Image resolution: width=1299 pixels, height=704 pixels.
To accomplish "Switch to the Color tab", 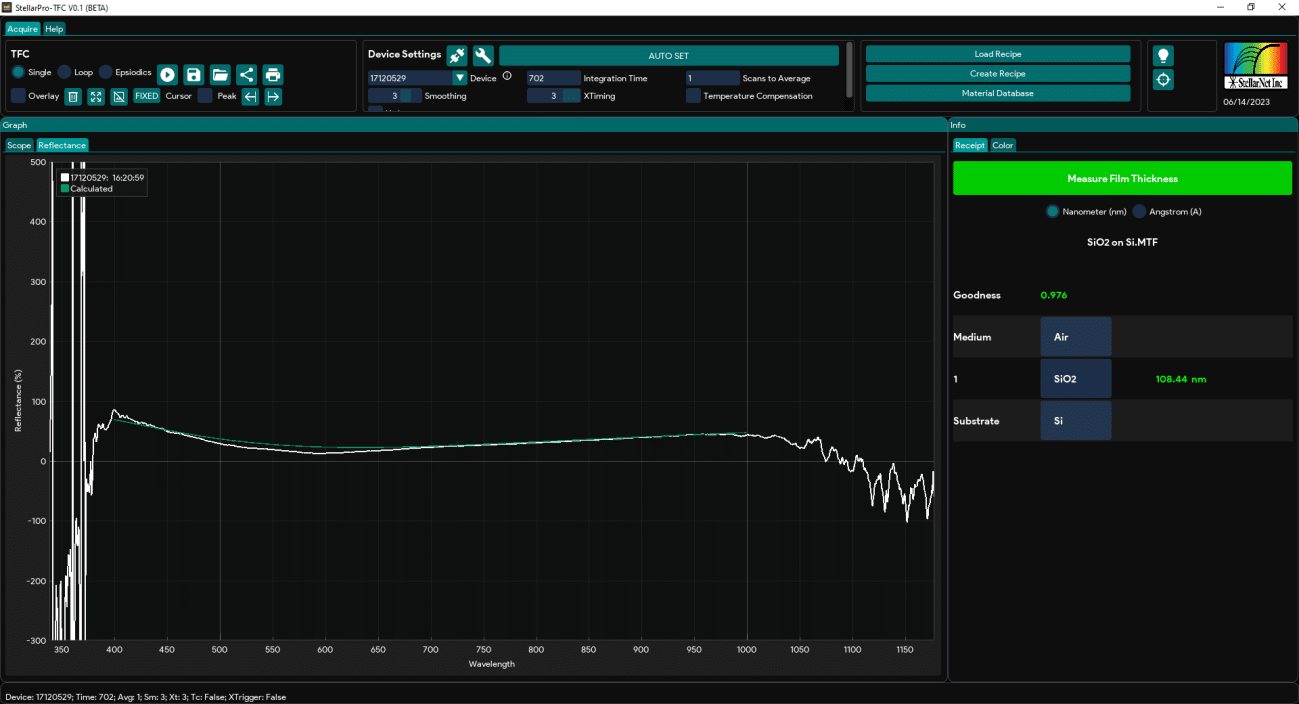I will pyautogui.click(x=1003, y=145).
